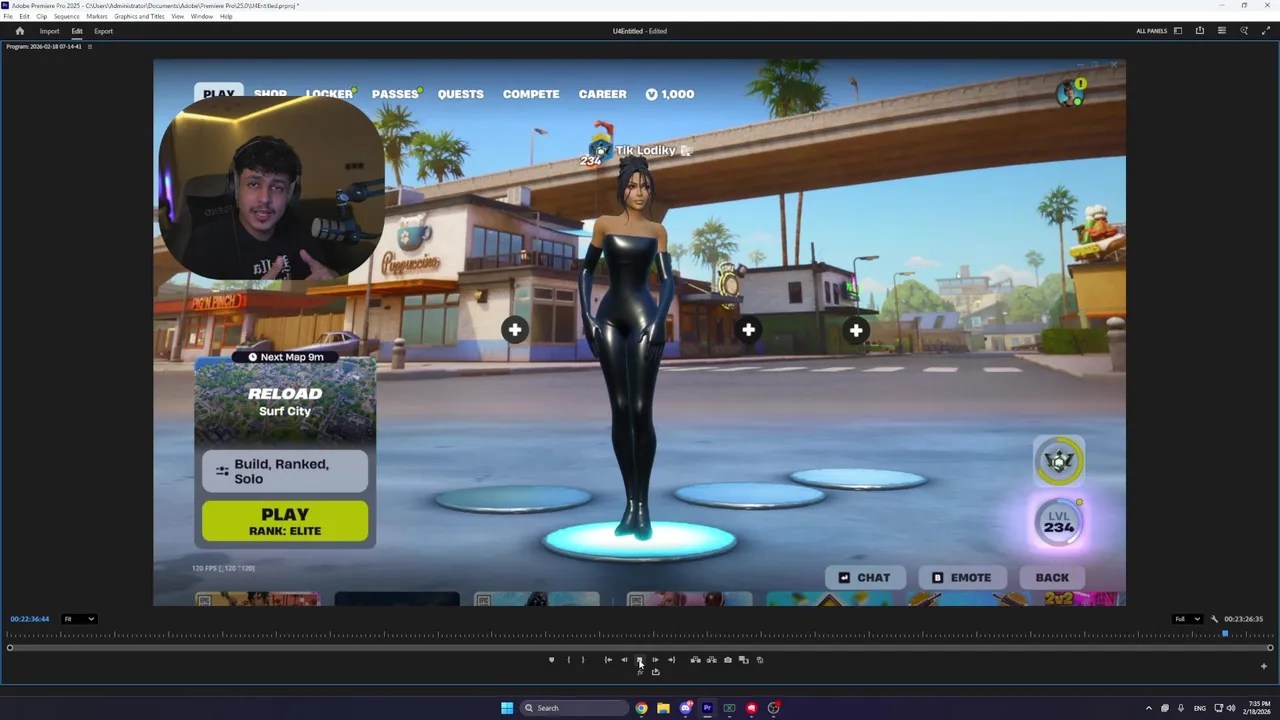This screenshot has height=720, width=1280.
Task: Open the Workspaces icon
Action: click(x=1178, y=31)
